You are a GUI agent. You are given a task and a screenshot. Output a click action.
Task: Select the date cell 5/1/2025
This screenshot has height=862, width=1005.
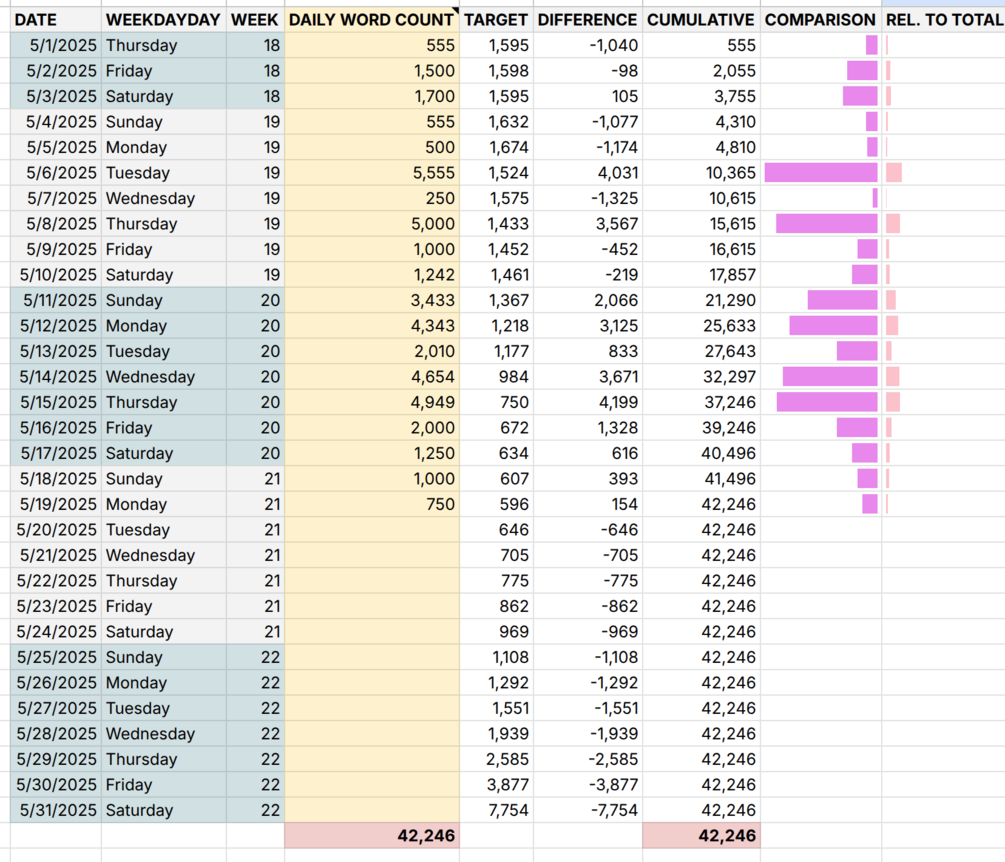[x=56, y=46]
